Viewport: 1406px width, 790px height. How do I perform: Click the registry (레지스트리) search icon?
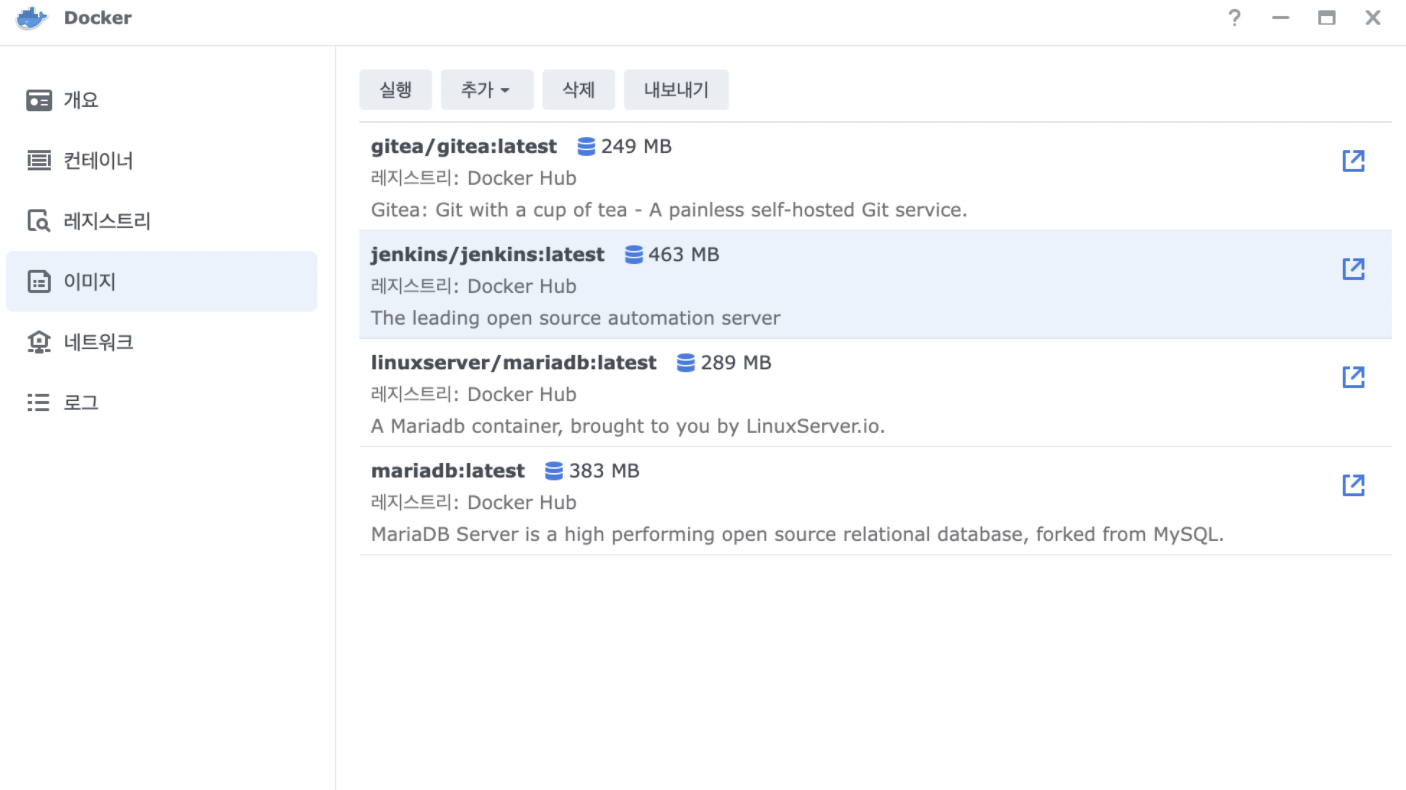(39, 221)
